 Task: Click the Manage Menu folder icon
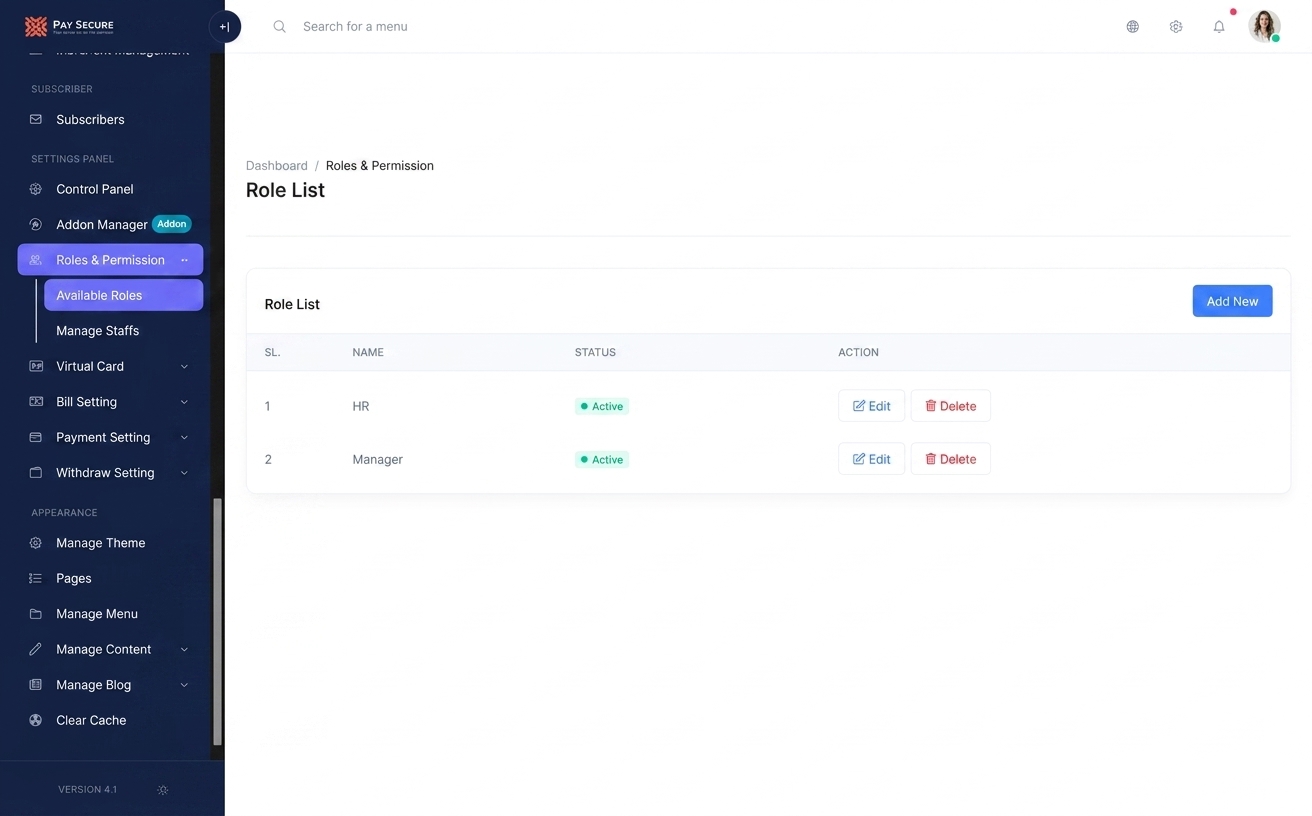coord(36,614)
